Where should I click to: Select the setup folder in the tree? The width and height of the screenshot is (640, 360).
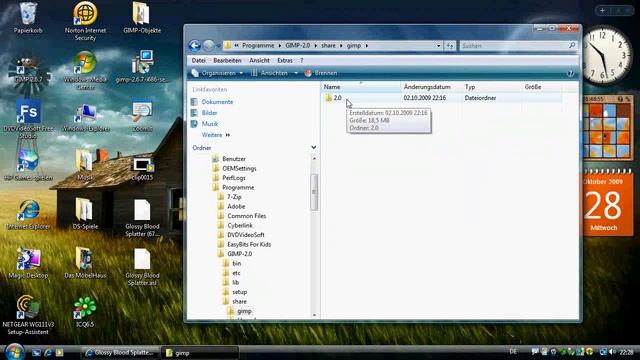point(239,292)
